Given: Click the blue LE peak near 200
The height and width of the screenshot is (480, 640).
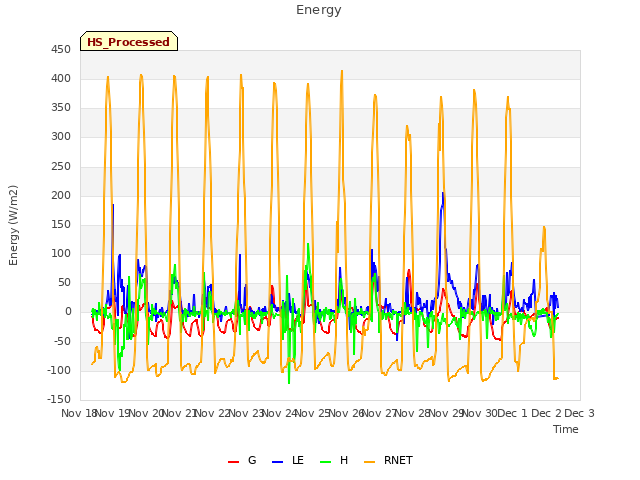Looking at the screenshot, I should pyautogui.click(x=442, y=193).
